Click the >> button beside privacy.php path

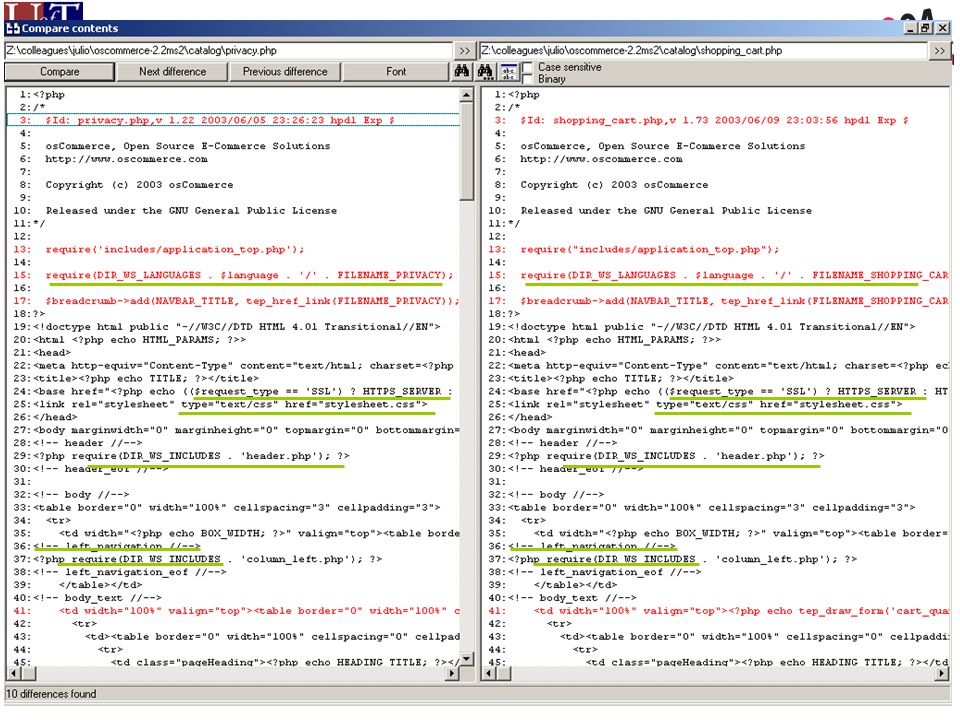464,51
